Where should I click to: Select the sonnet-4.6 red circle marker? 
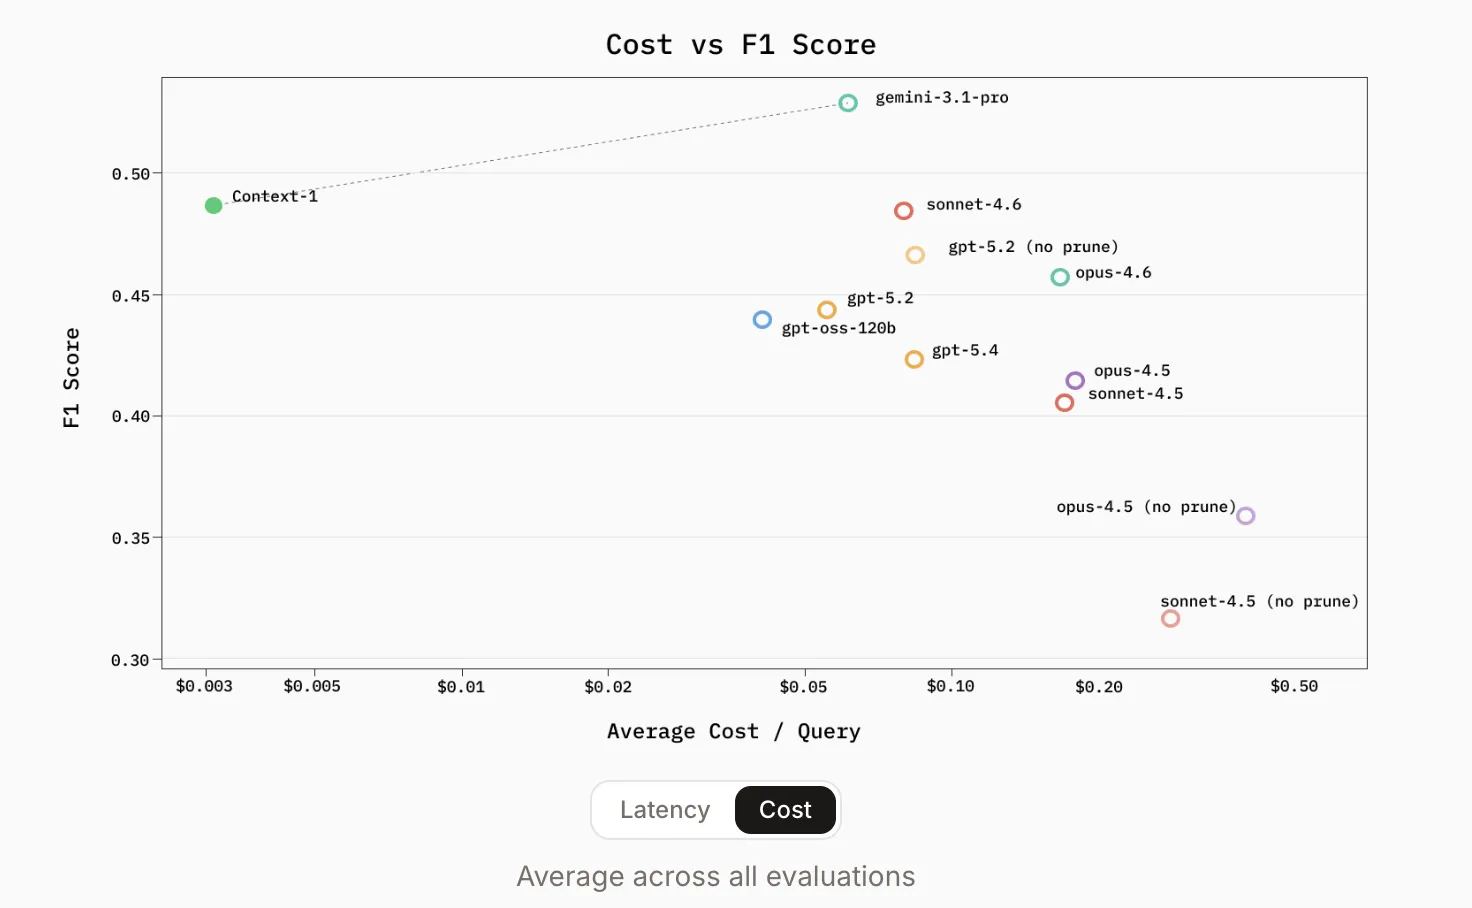[x=903, y=211]
